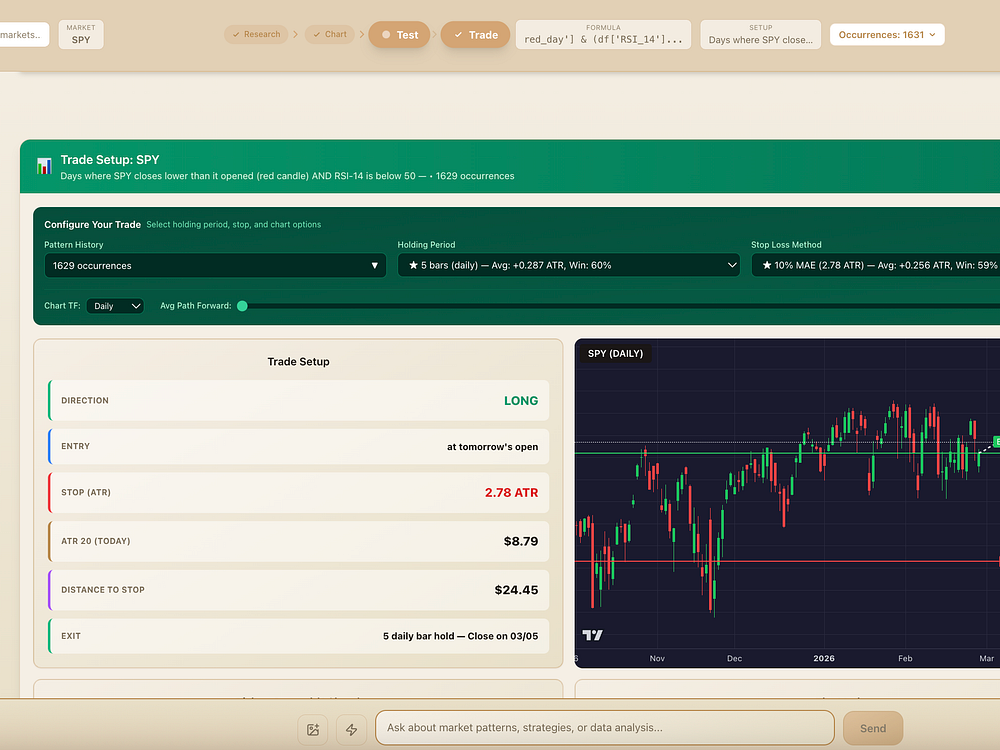Viewport: 1000px width, 750px height.
Task: Go to the Chart step
Action: tap(330, 34)
